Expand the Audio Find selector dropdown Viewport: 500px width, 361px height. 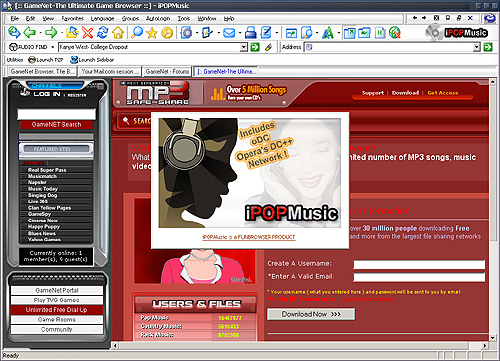point(53,47)
